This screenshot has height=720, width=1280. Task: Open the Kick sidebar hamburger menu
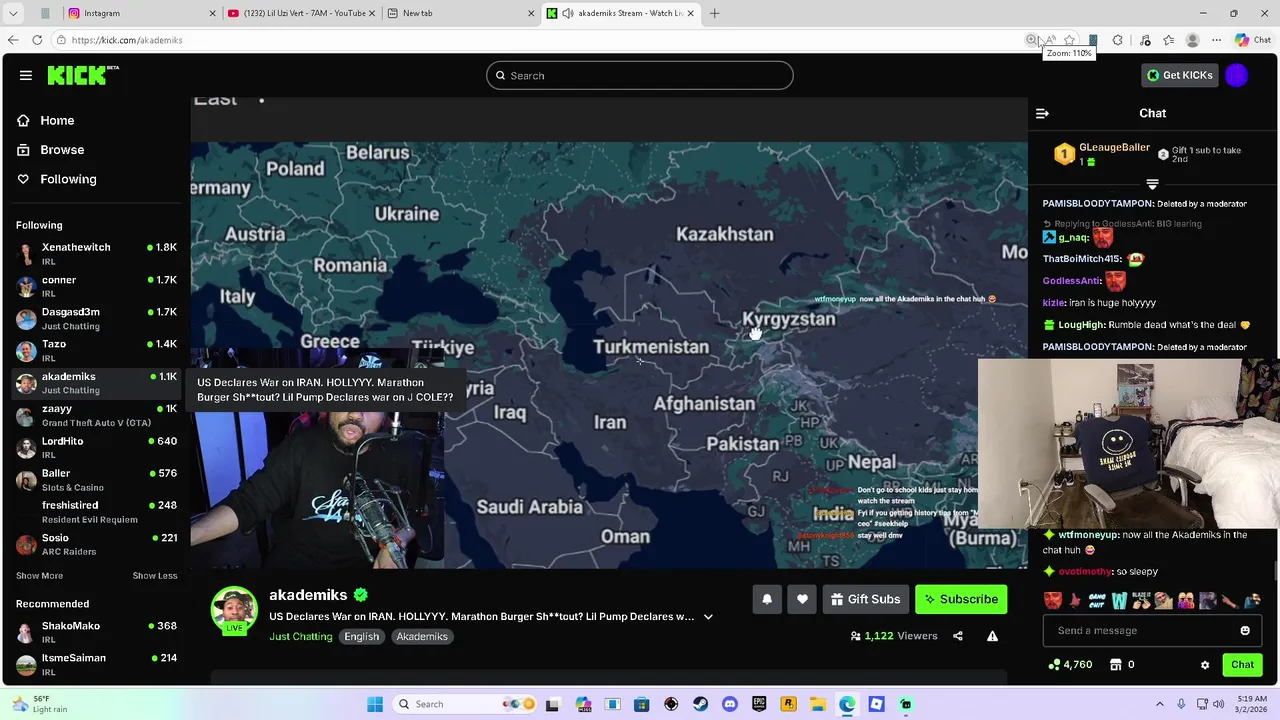26,75
